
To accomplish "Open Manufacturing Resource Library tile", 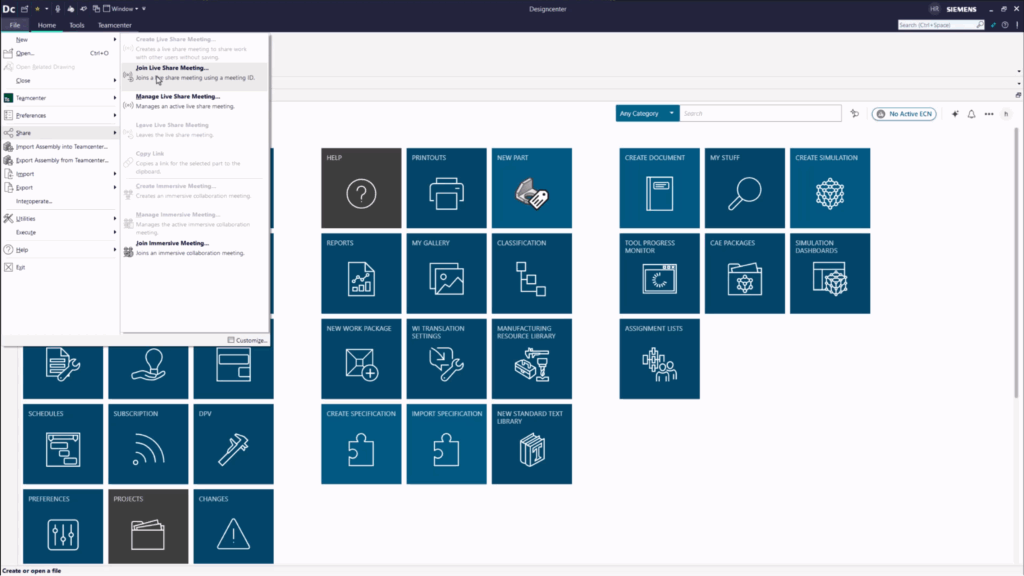I will [532, 359].
